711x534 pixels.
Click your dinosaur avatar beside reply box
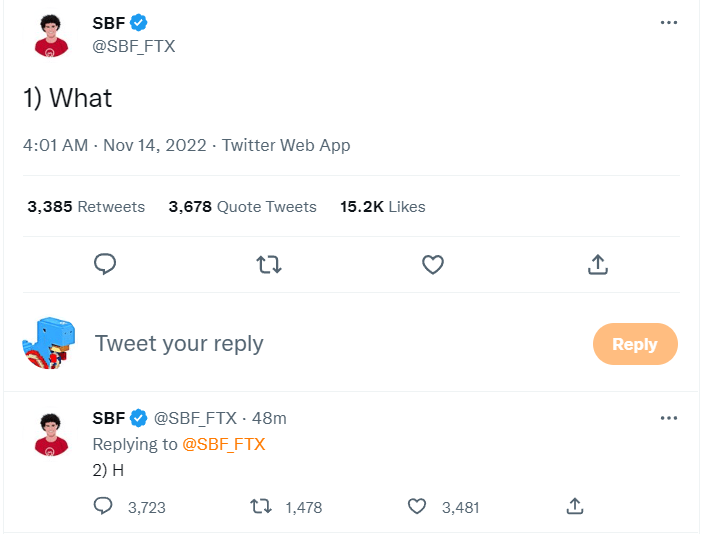(50, 344)
